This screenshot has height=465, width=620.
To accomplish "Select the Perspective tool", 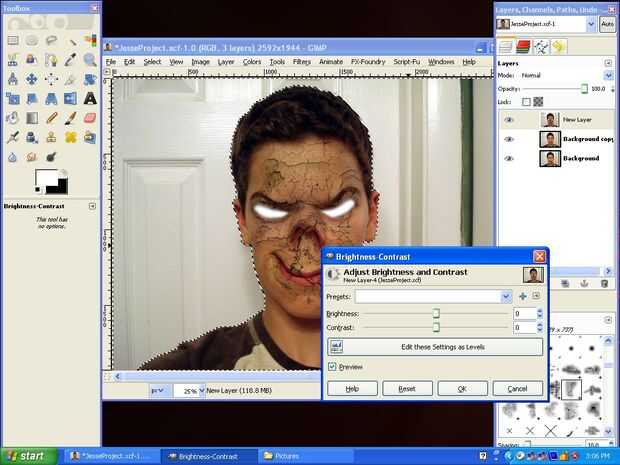I will point(51,98).
